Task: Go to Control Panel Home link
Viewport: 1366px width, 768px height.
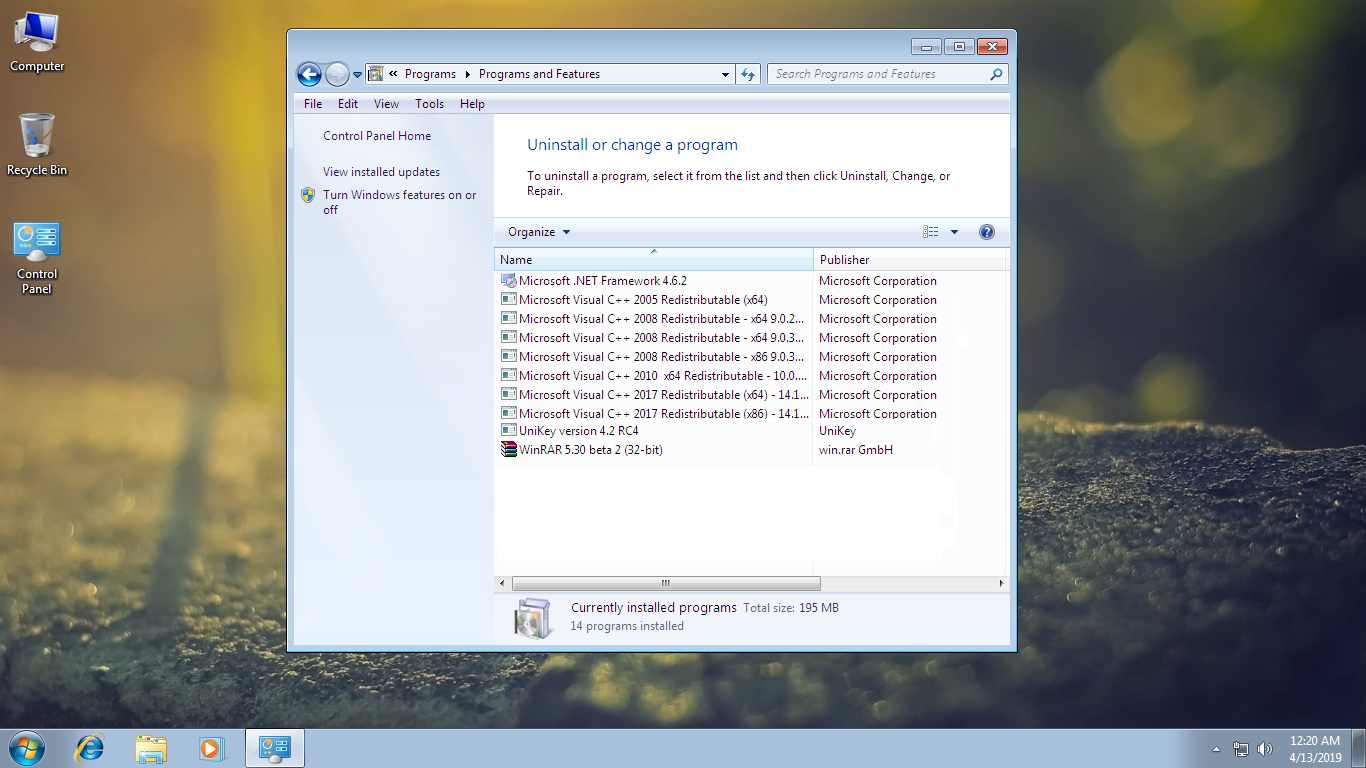Action: coord(377,136)
